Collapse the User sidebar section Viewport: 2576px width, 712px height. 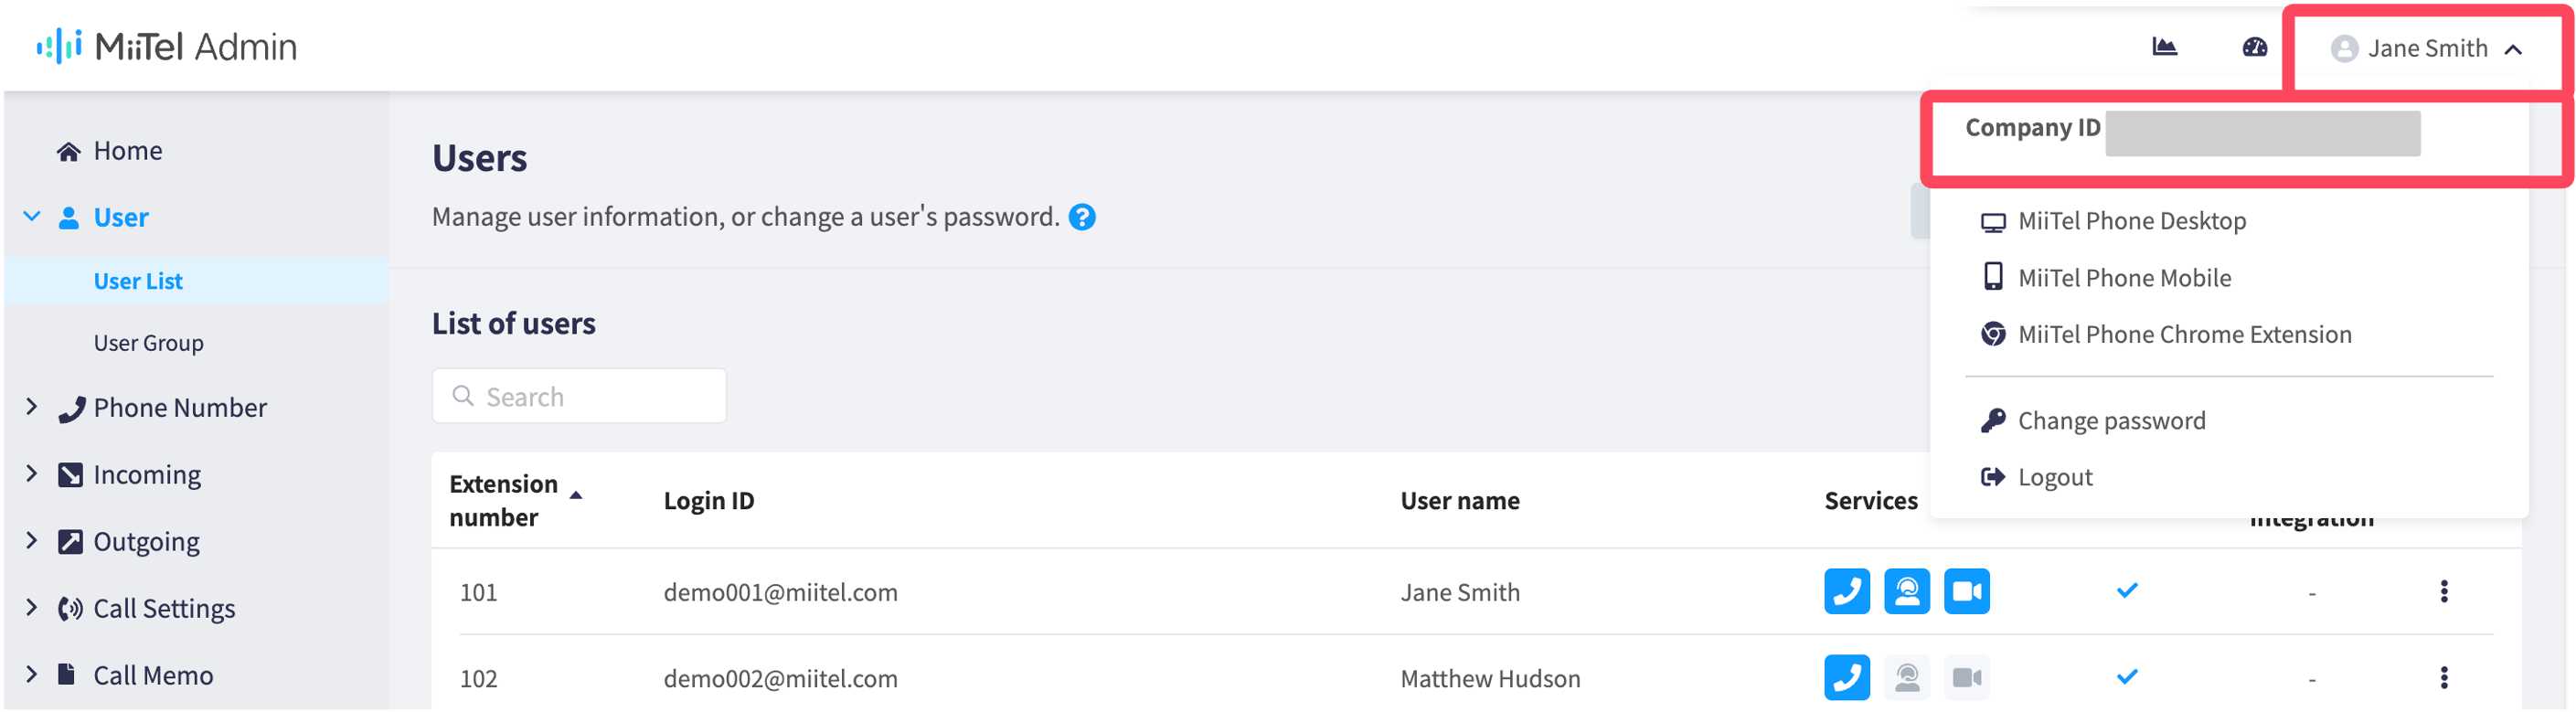point(31,217)
